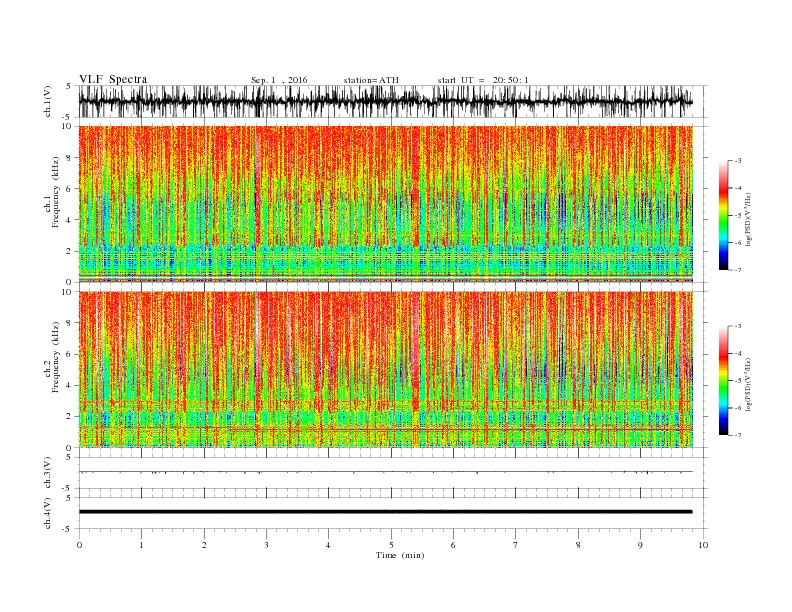Click the time axis tick label '6'
This screenshot has height=612, width=792.
pyautogui.click(x=453, y=545)
